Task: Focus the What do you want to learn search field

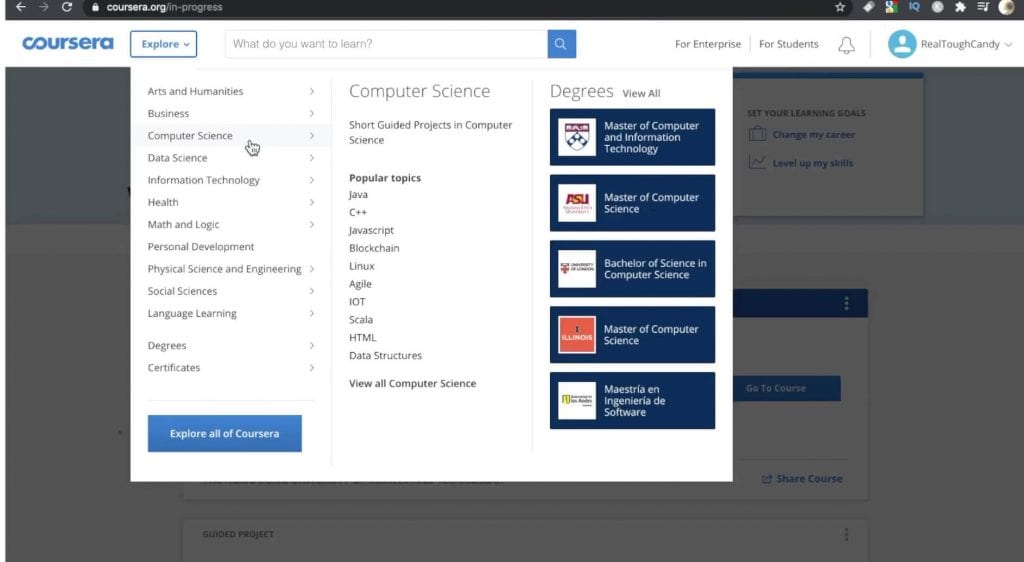Action: click(x=387, y=44)
